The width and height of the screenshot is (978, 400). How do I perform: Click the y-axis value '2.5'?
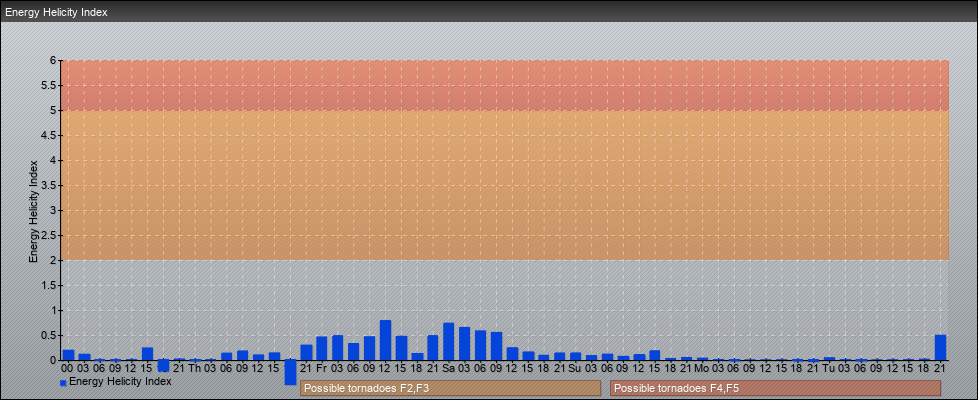pos(50,235)
